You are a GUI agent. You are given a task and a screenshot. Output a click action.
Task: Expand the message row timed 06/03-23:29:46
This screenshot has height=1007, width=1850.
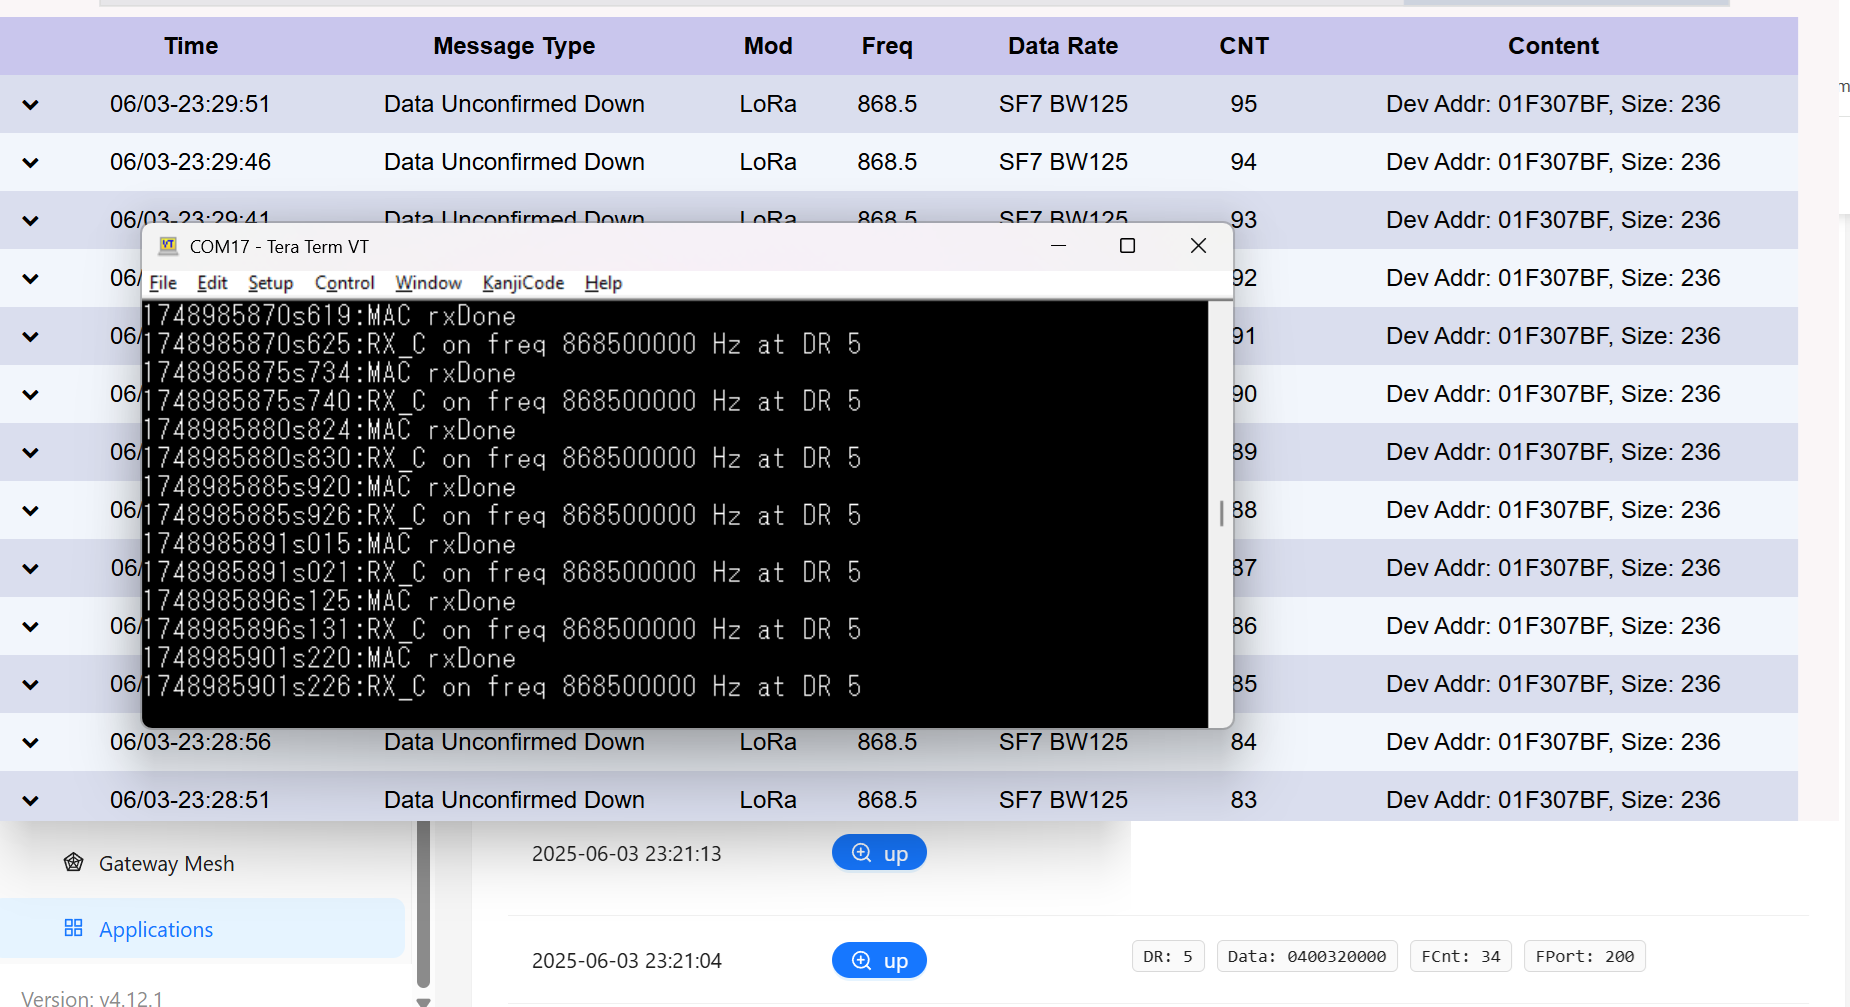tap(29, 162)
